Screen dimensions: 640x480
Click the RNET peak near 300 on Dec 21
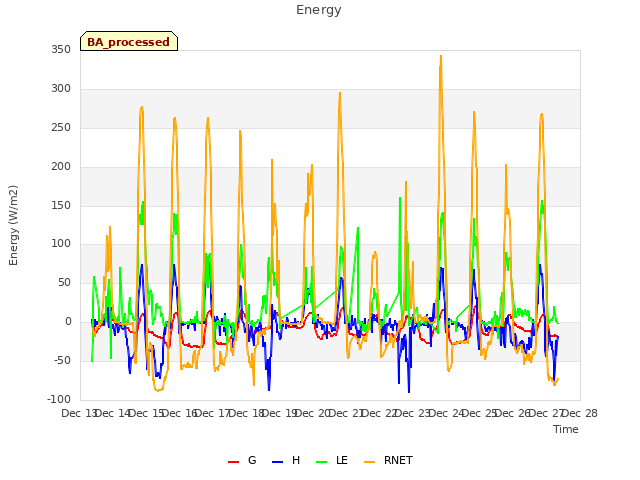340,93
